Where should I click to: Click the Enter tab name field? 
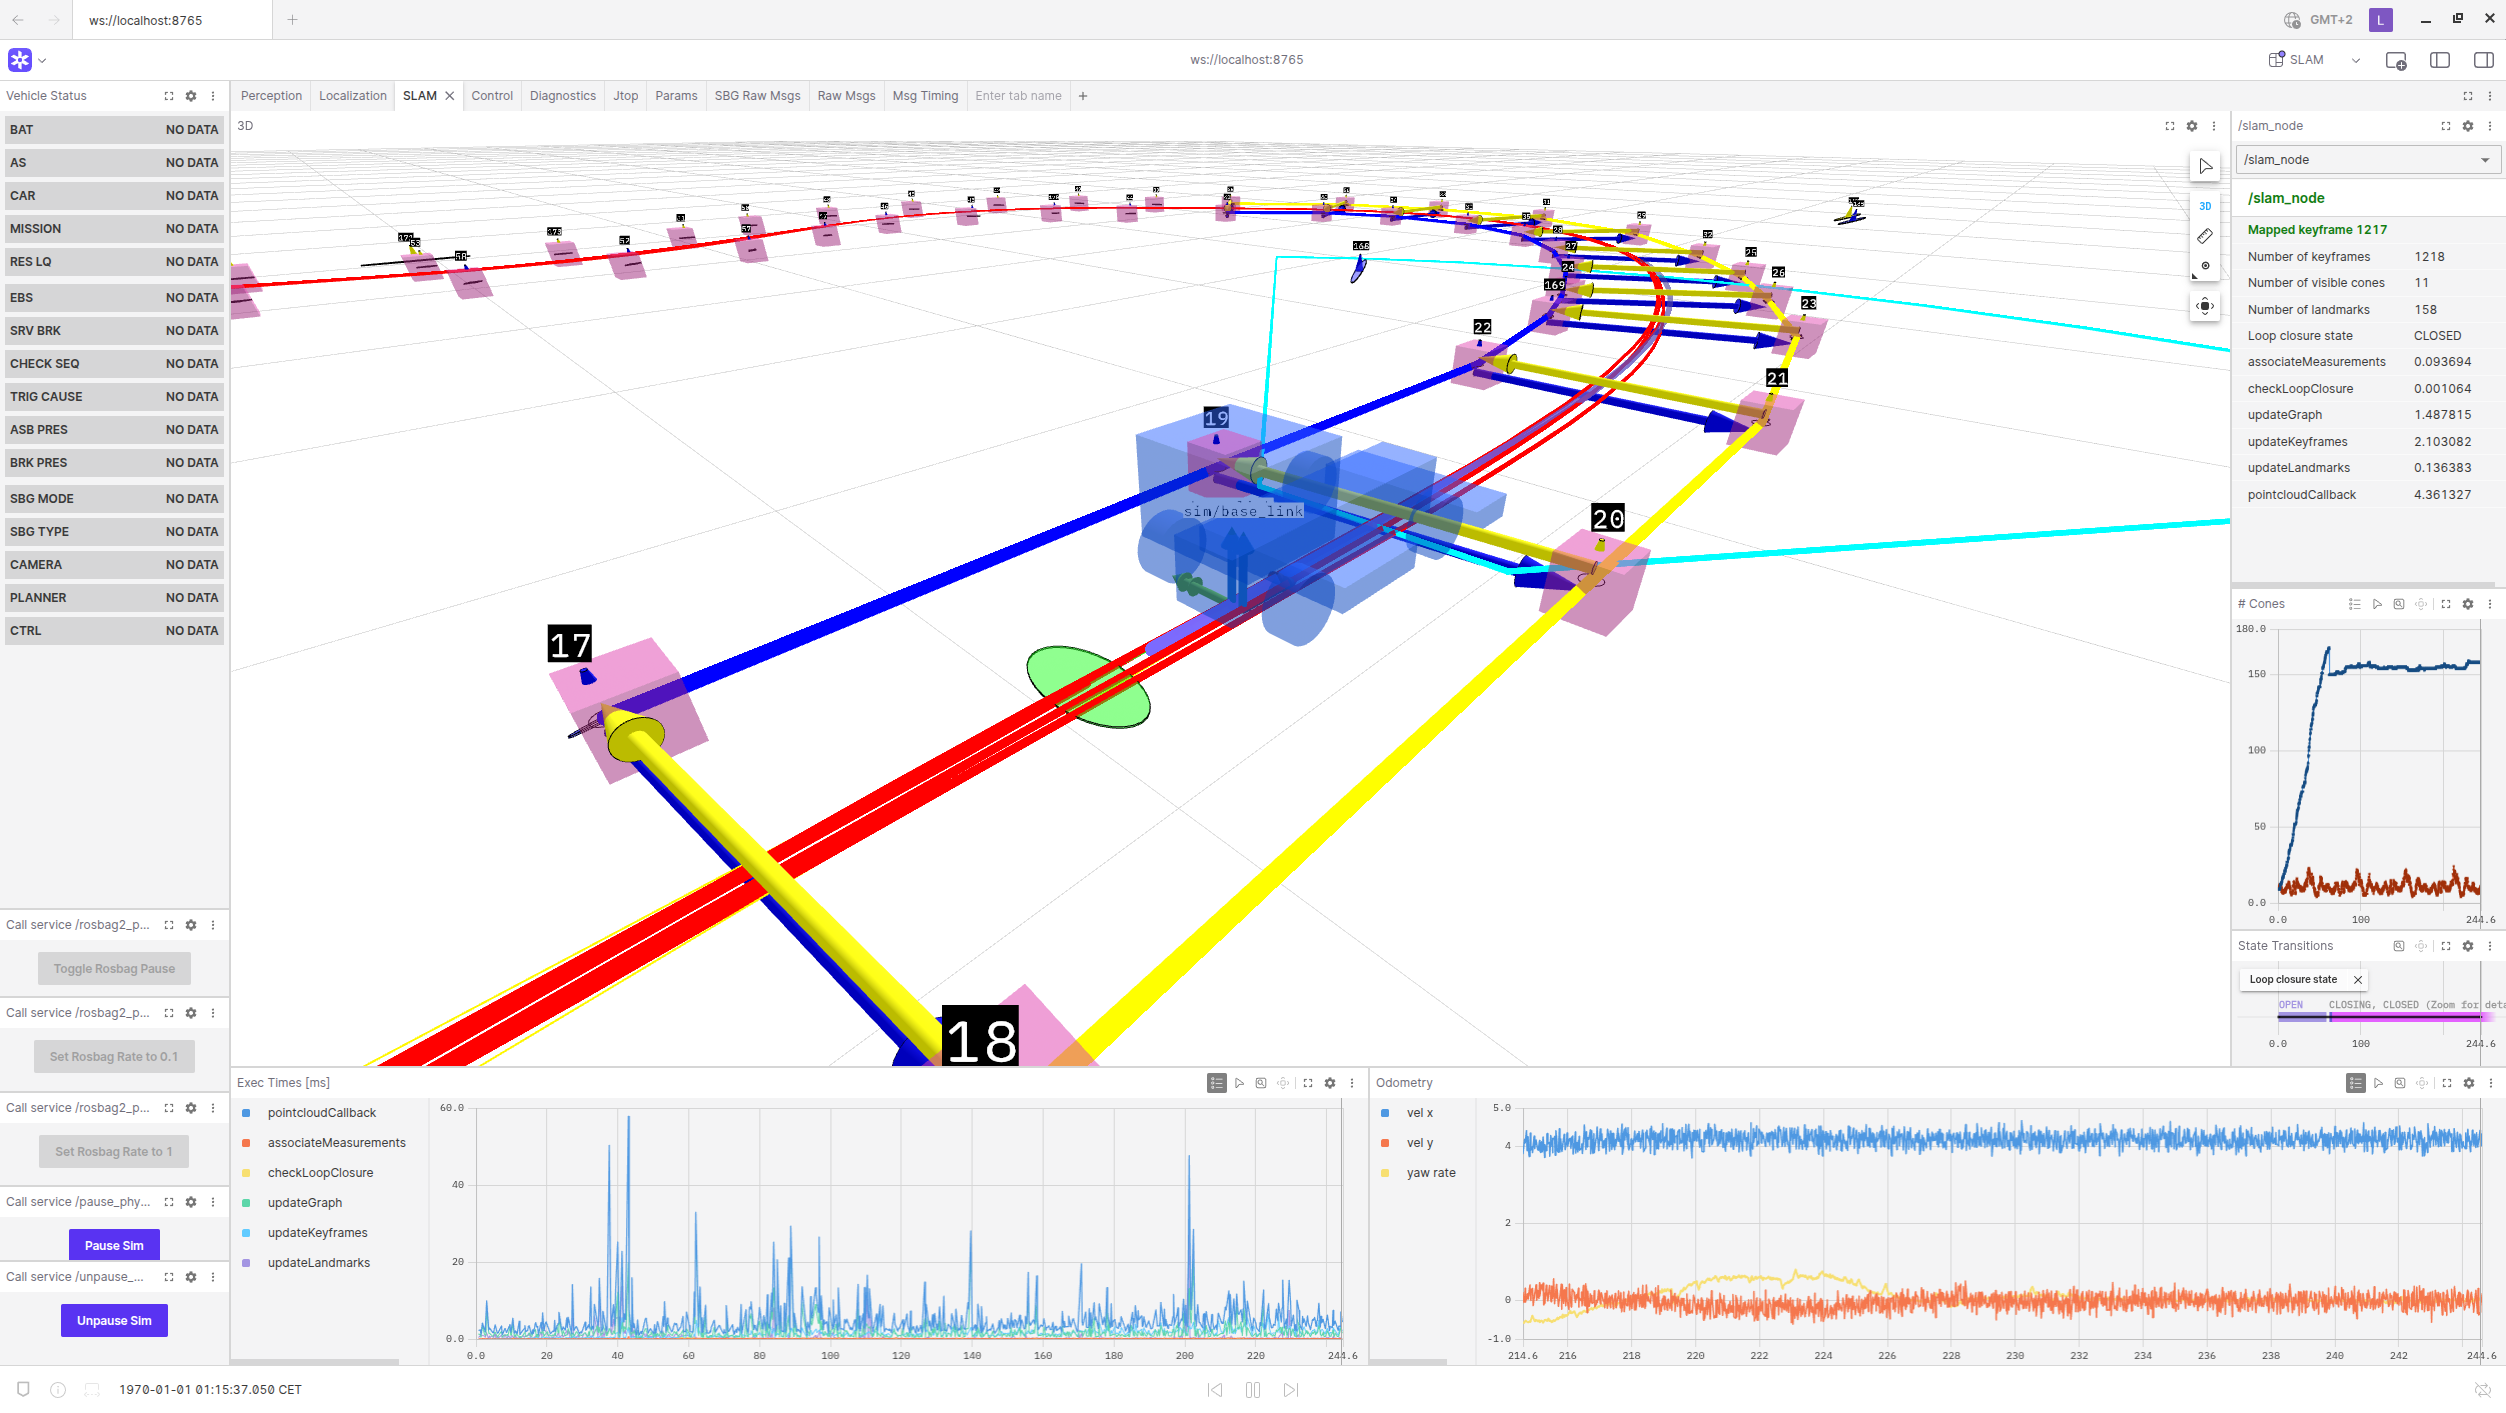tap(1018, 96)
